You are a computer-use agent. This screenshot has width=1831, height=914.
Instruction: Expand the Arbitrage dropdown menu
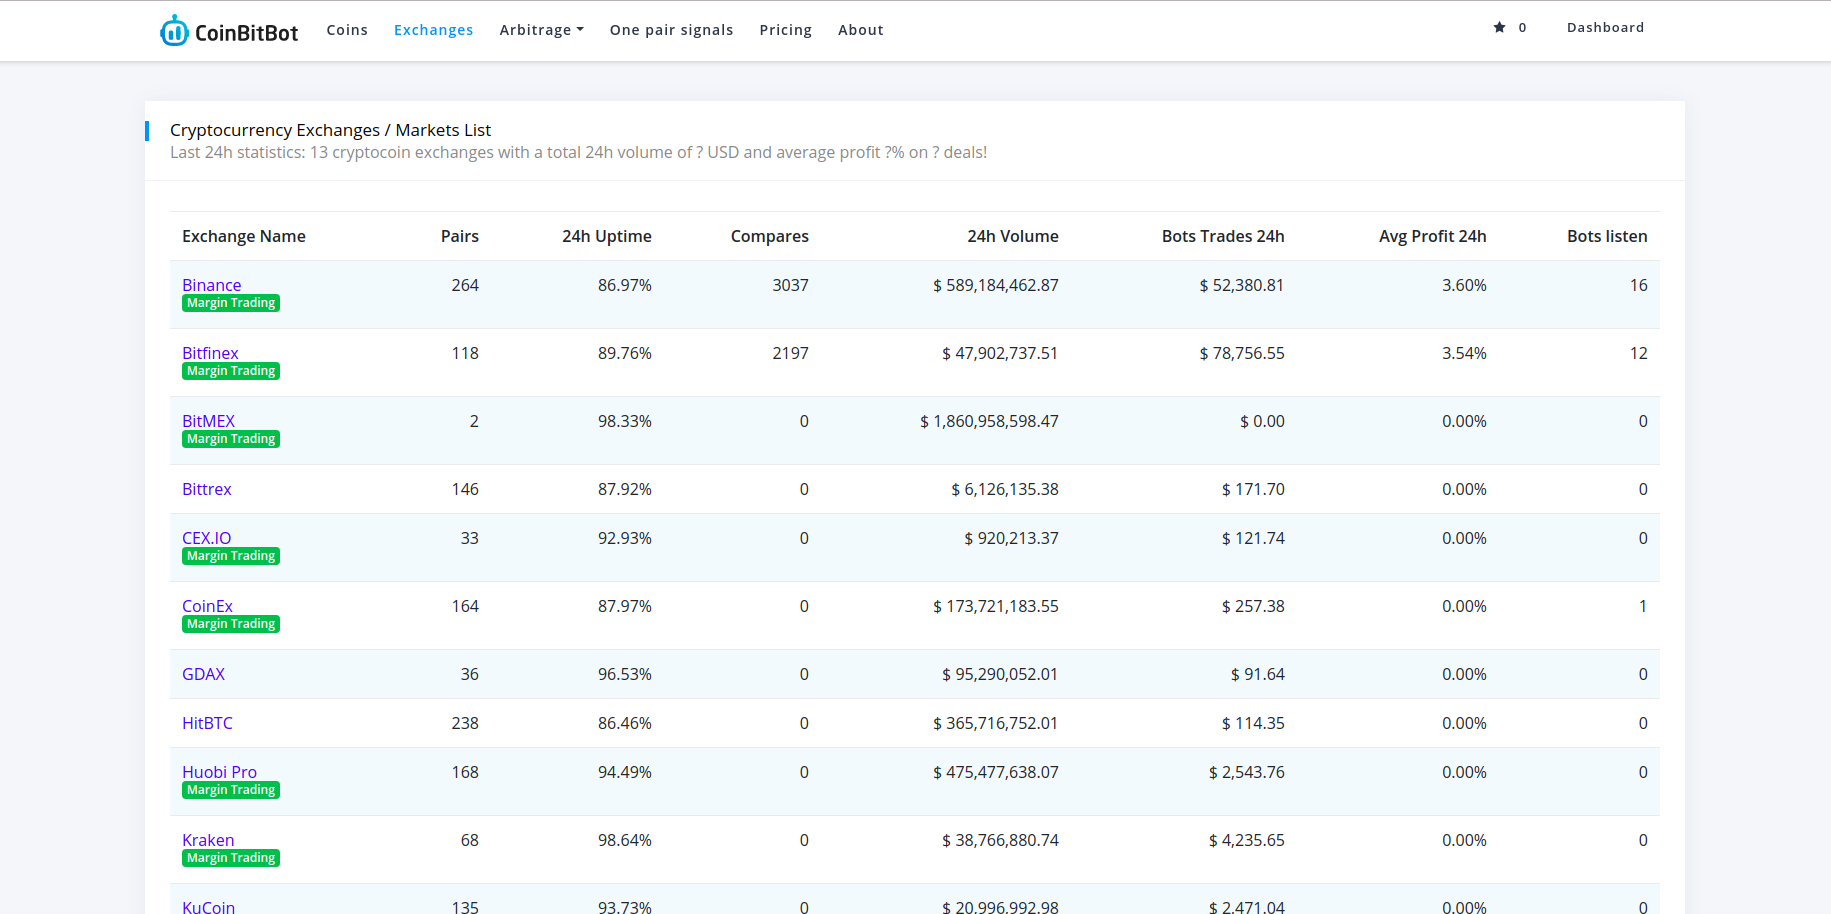(x=541, y=30)
